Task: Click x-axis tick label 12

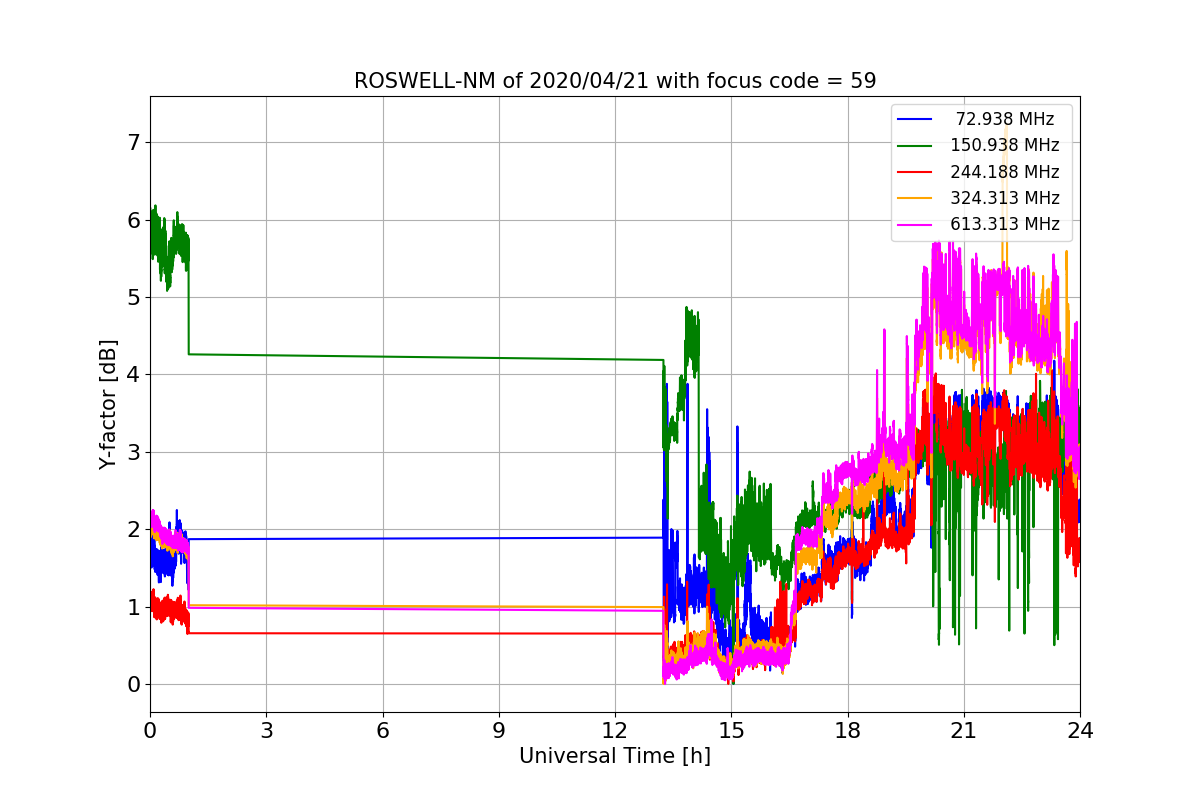Action: [x=615, y=731]
